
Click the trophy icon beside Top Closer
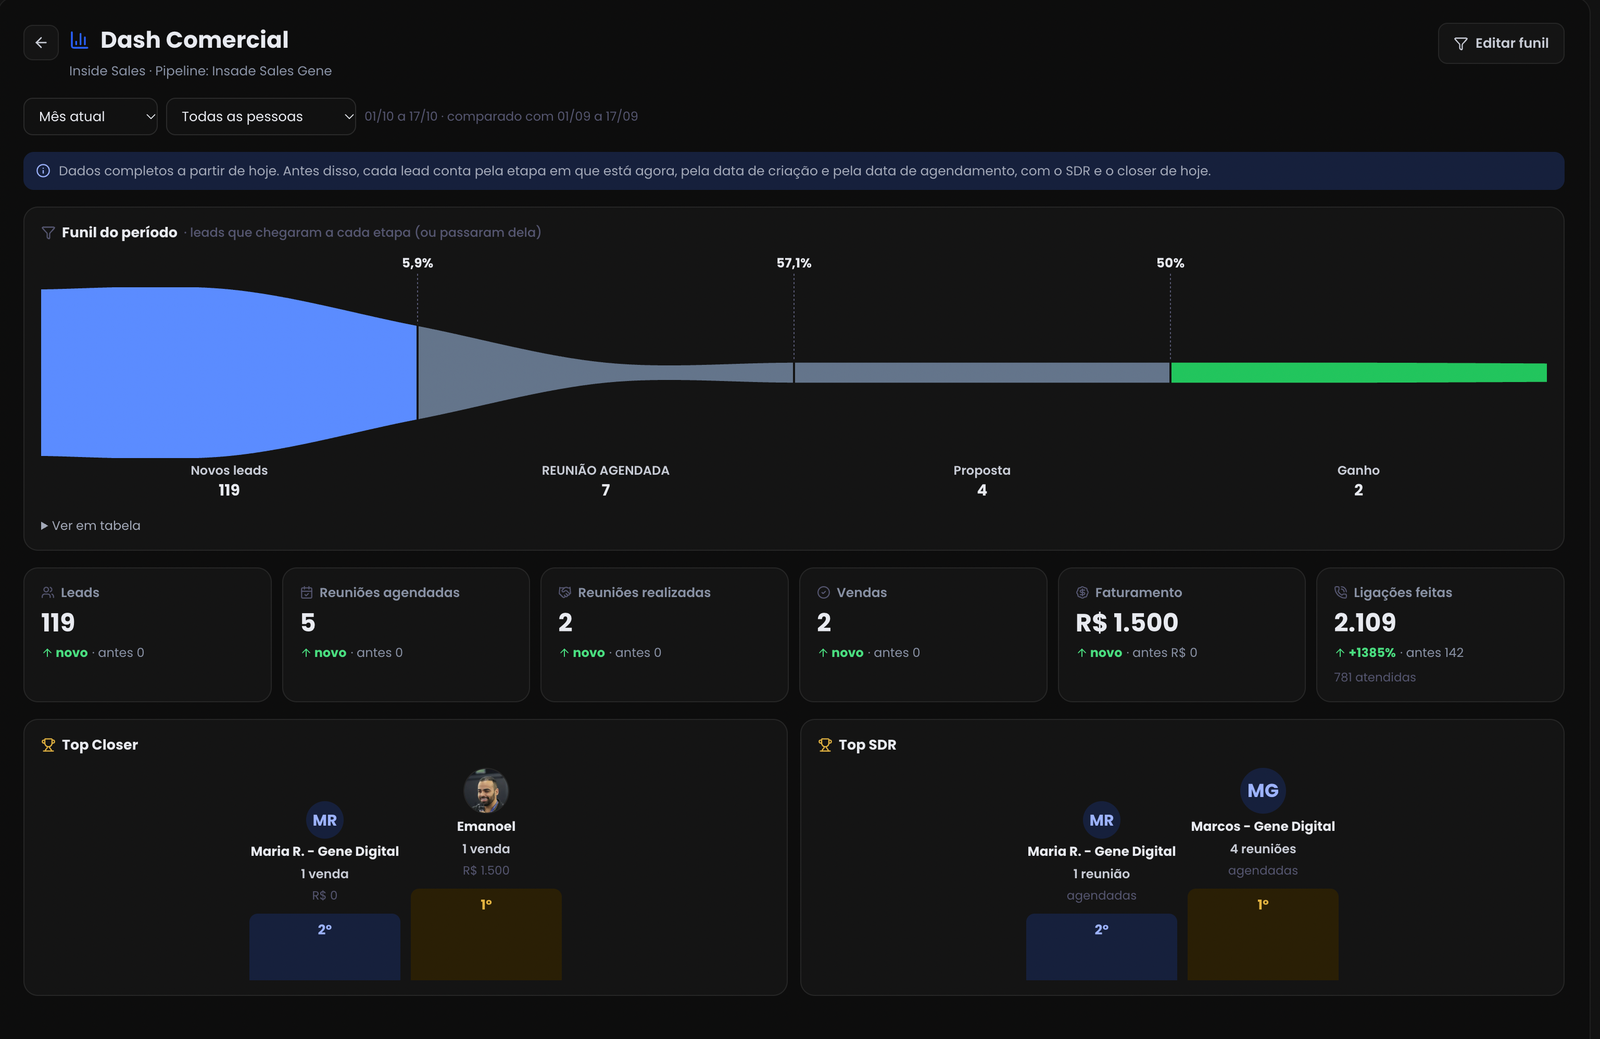pos(48,745)
